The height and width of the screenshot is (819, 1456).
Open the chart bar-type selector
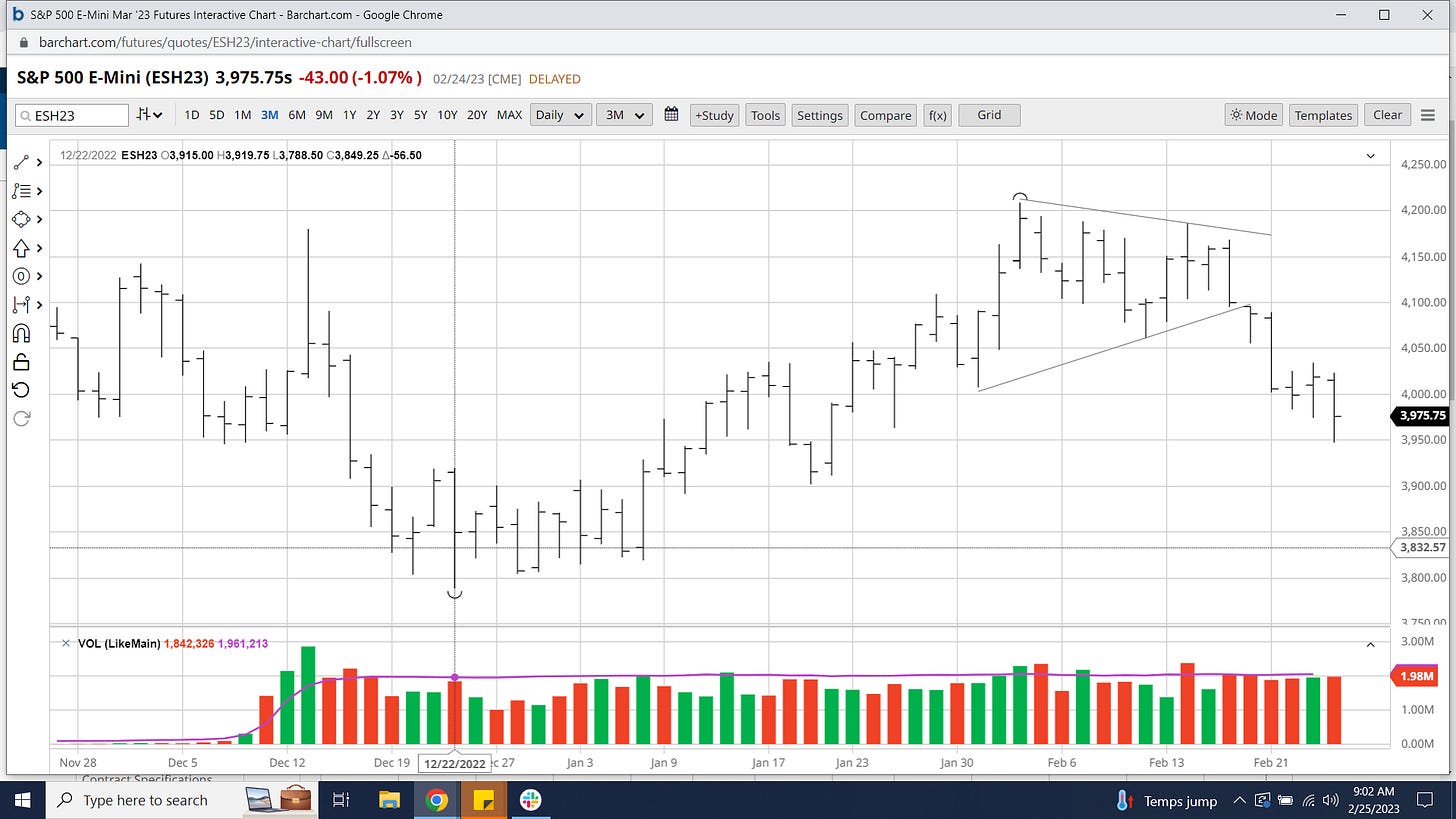click(150, 115)
